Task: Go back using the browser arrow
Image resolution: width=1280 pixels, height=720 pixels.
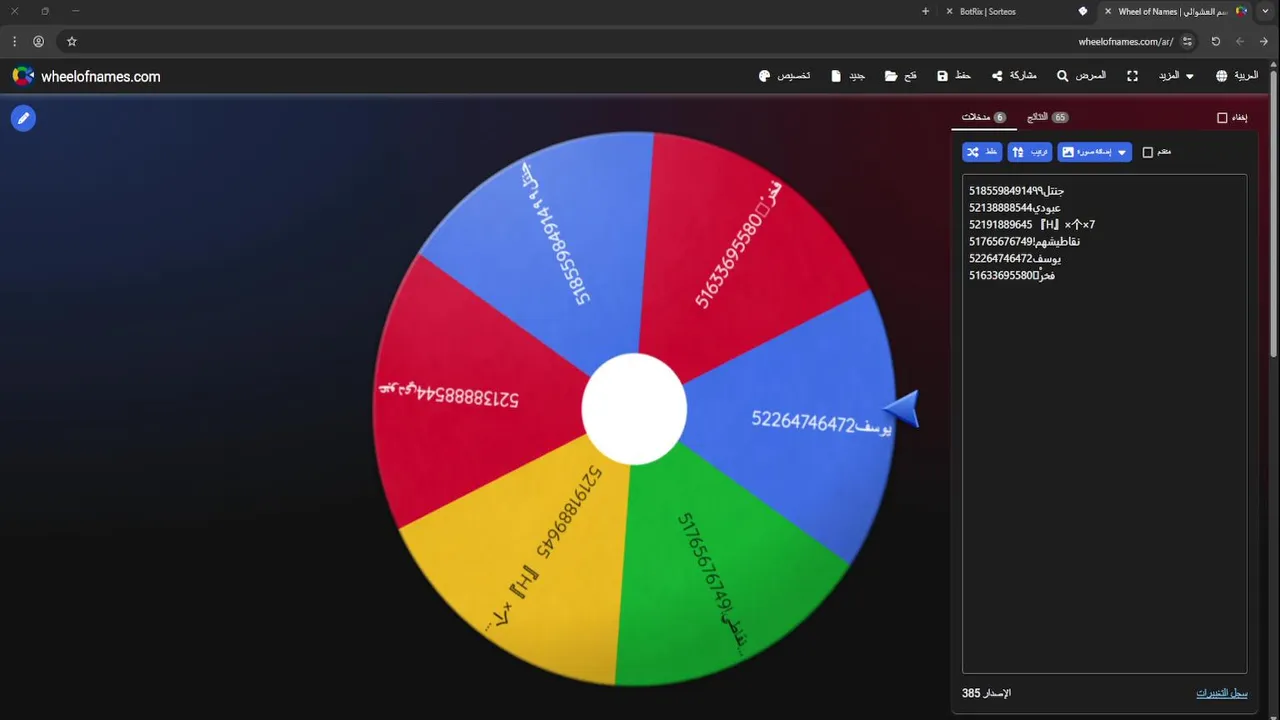Action: [1264, 41]
